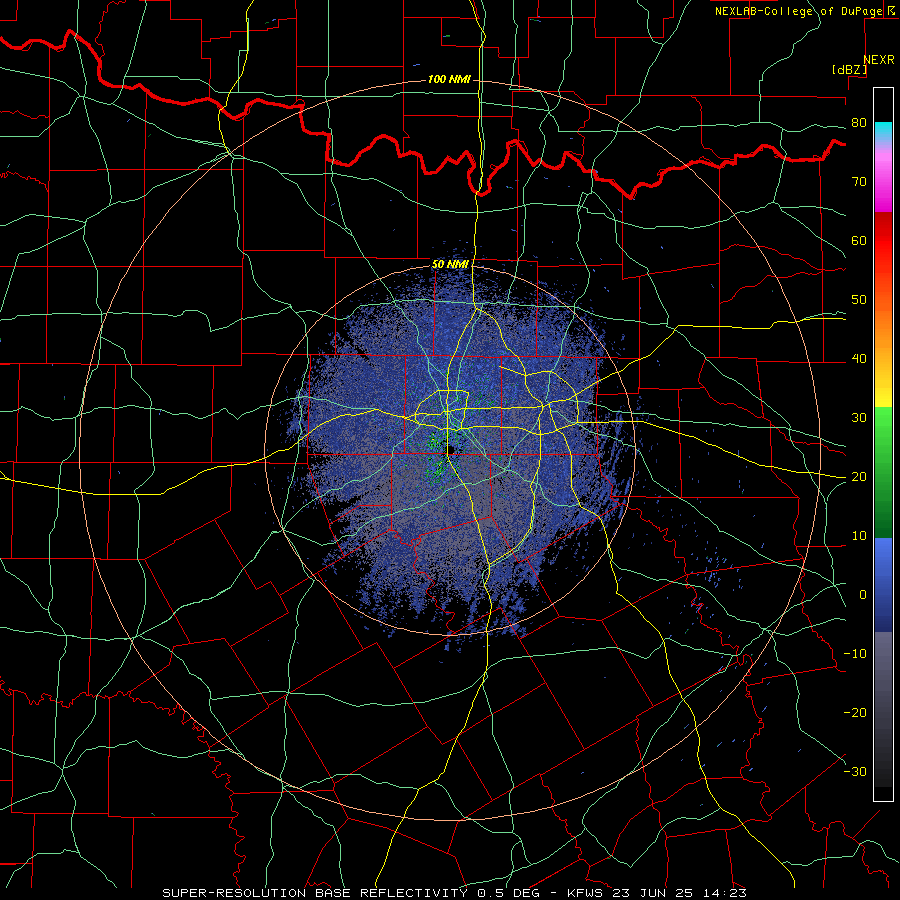
Task: Click the 40 value on dBZ scale
Action: (x=859, y=359)
